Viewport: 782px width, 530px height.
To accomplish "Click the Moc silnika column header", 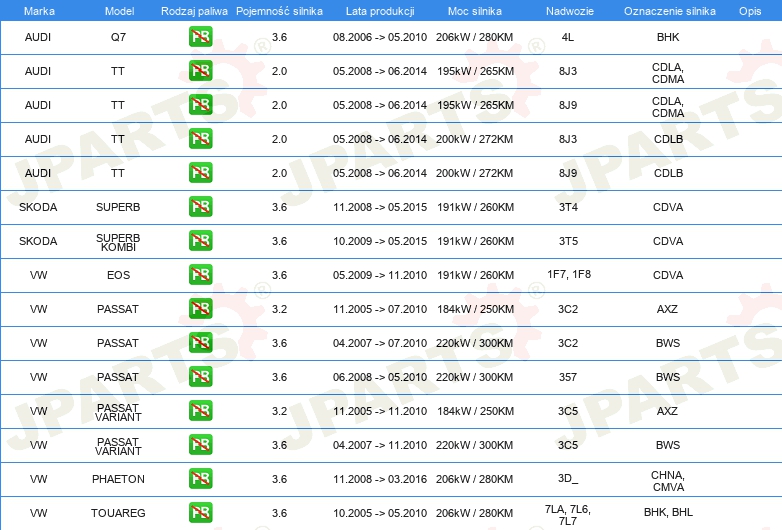I will tap(475, 11).
